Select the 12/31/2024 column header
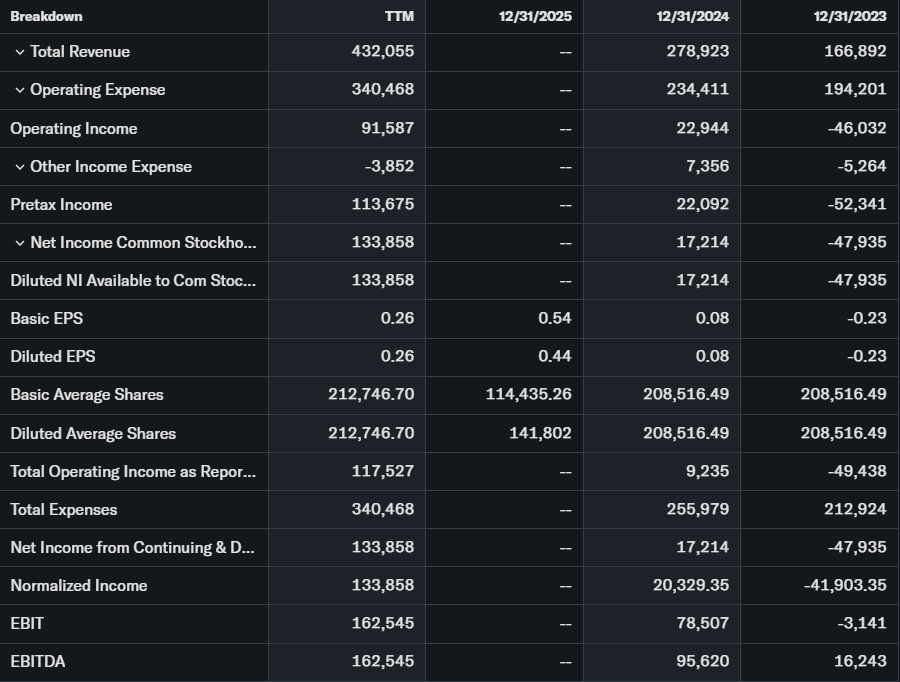The image size is (900, 682). (x=692, y=16)
